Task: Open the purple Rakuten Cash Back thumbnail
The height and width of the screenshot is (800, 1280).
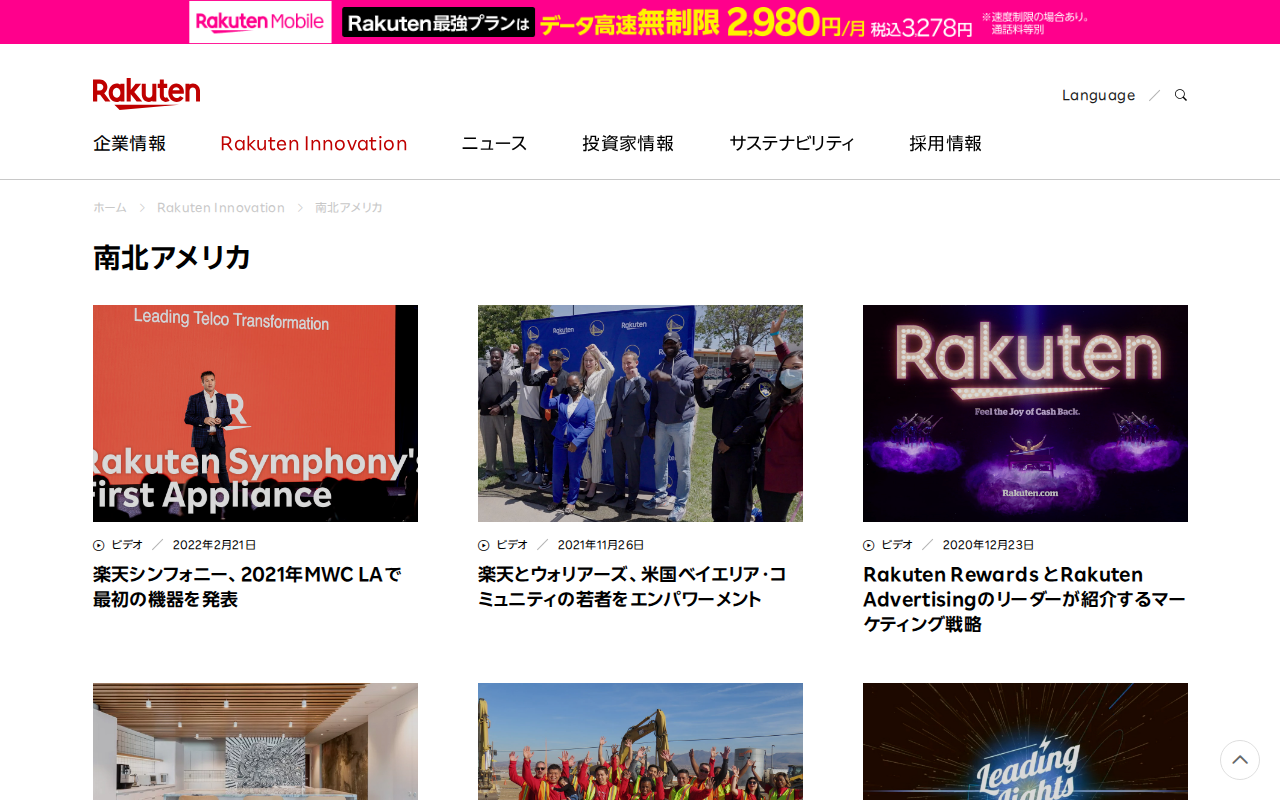Action: tap(1025, 413)
